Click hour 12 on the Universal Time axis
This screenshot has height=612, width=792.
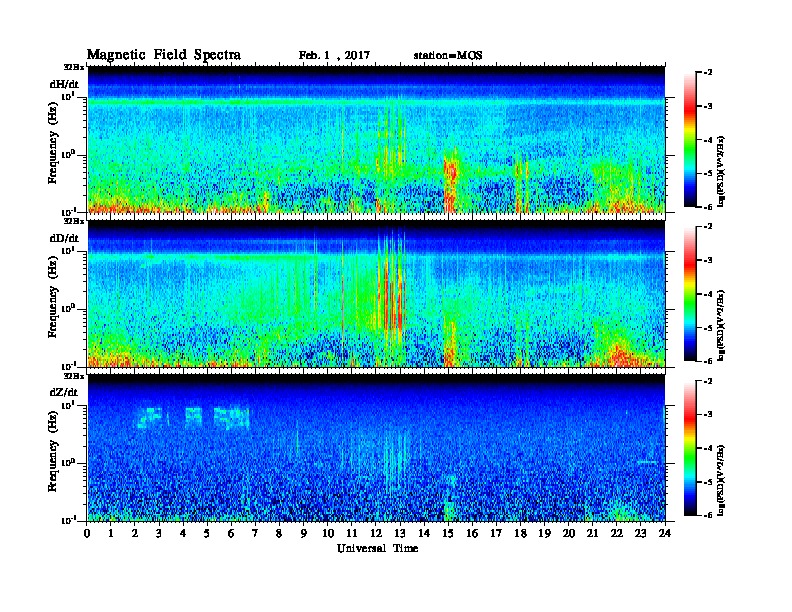376,533
